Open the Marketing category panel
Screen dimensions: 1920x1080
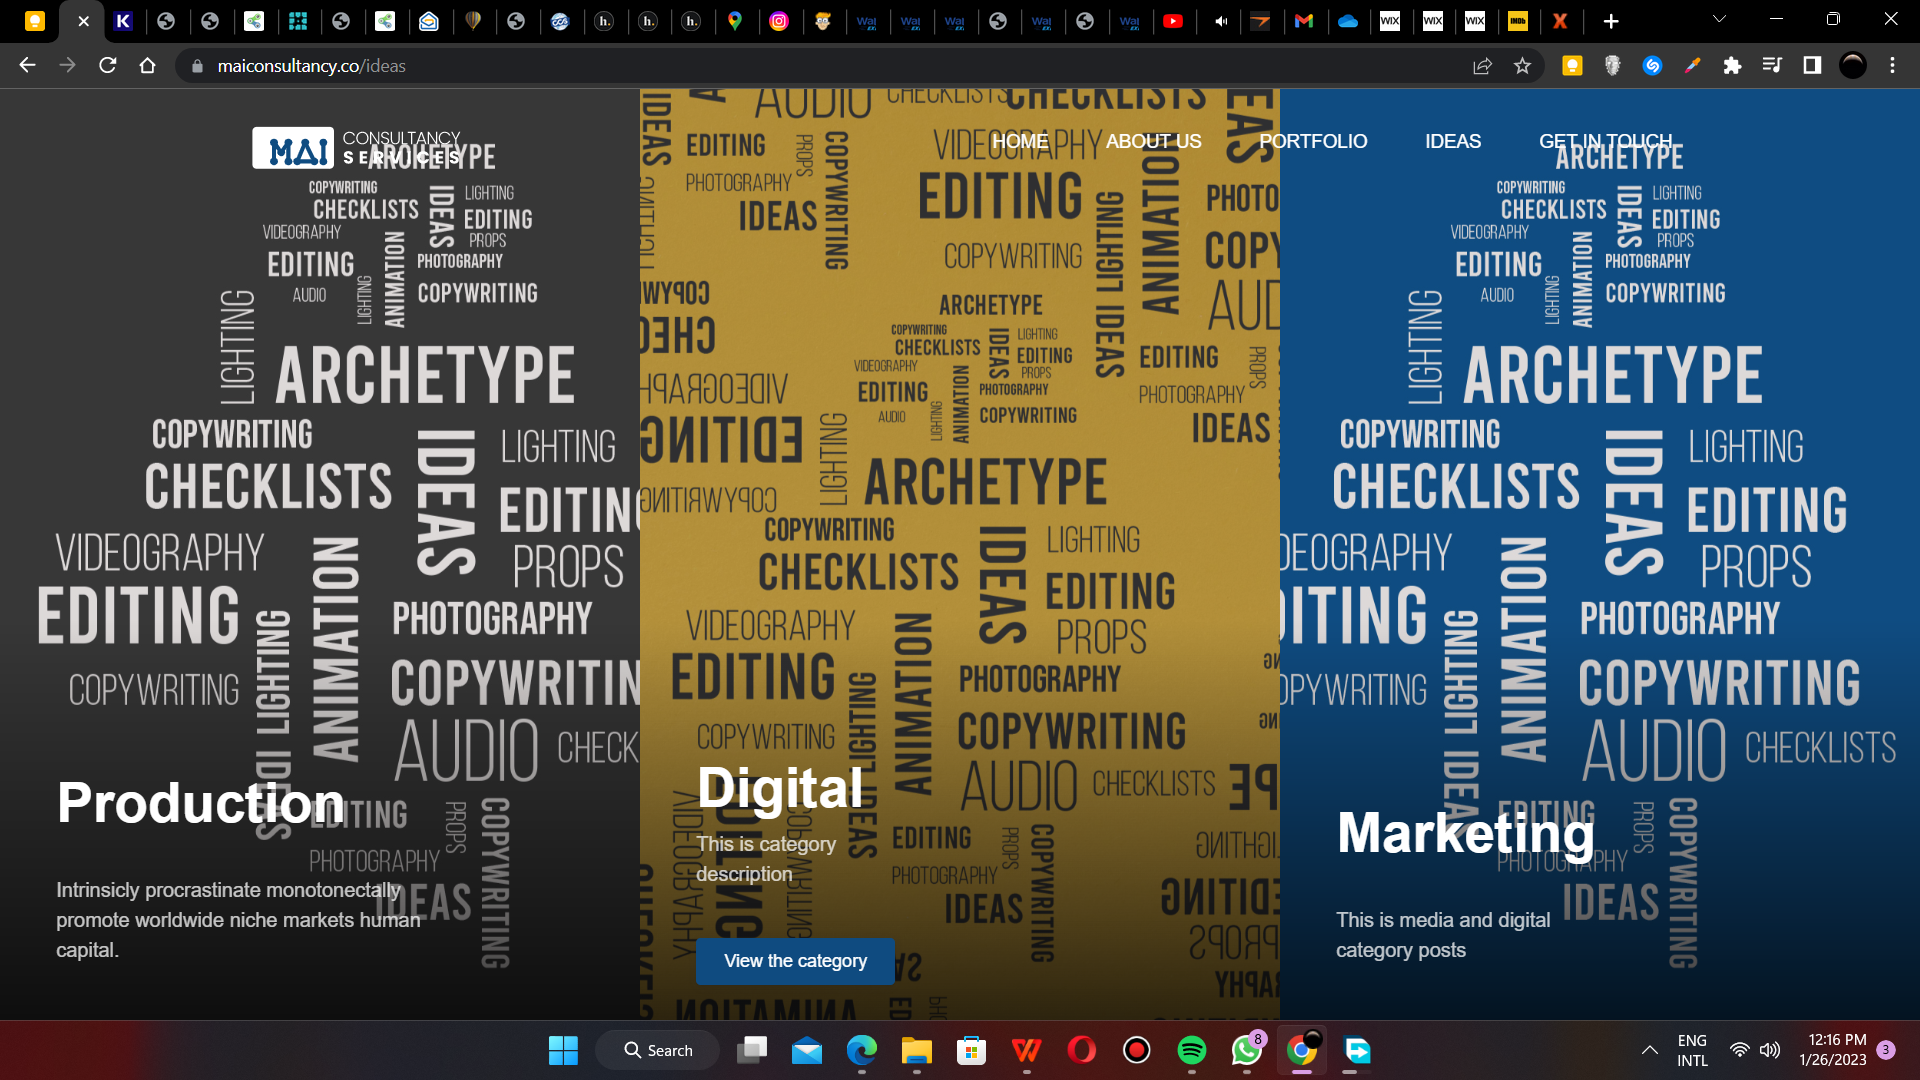point(1465,833)
